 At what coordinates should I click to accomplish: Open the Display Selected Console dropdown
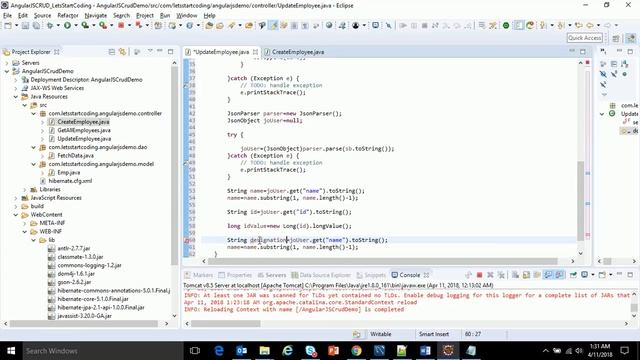coord(593,275)
